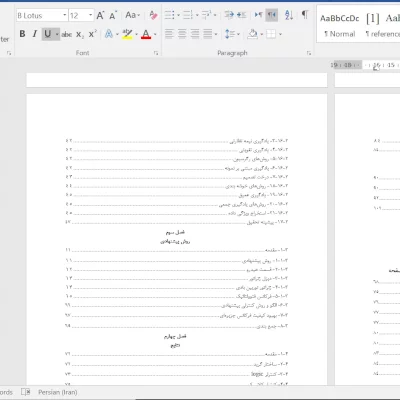Click the second indent icon before text direction
This screenshot has width=400, height=400.
coord(241,15)
